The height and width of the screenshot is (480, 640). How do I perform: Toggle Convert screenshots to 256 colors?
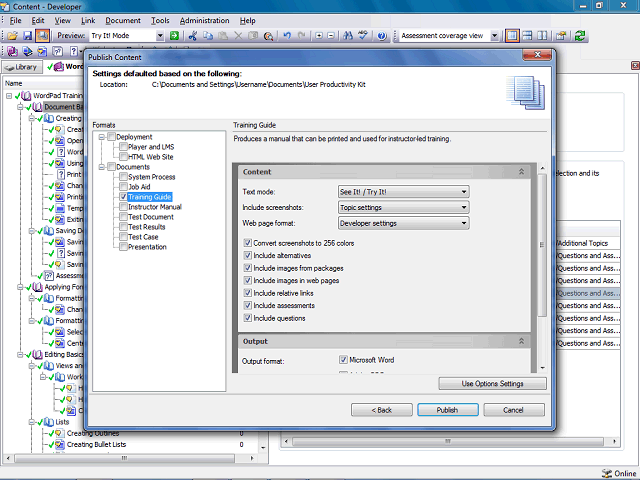pyautogui.click(x=247, y=243)
